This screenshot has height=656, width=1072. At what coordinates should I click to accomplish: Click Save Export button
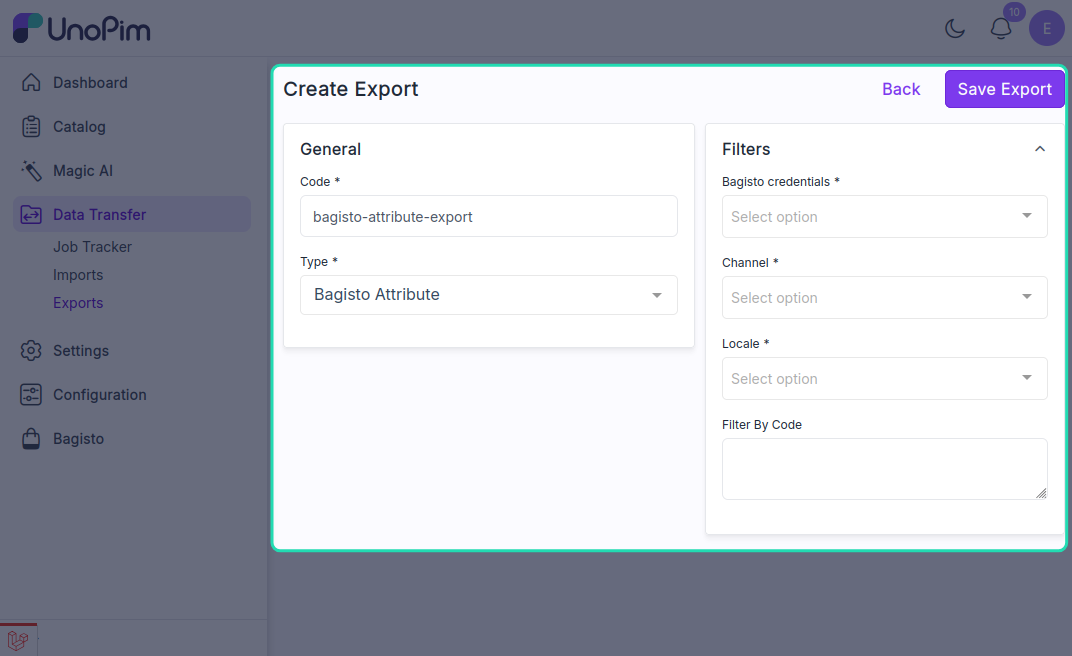[x=1004, y=89]
